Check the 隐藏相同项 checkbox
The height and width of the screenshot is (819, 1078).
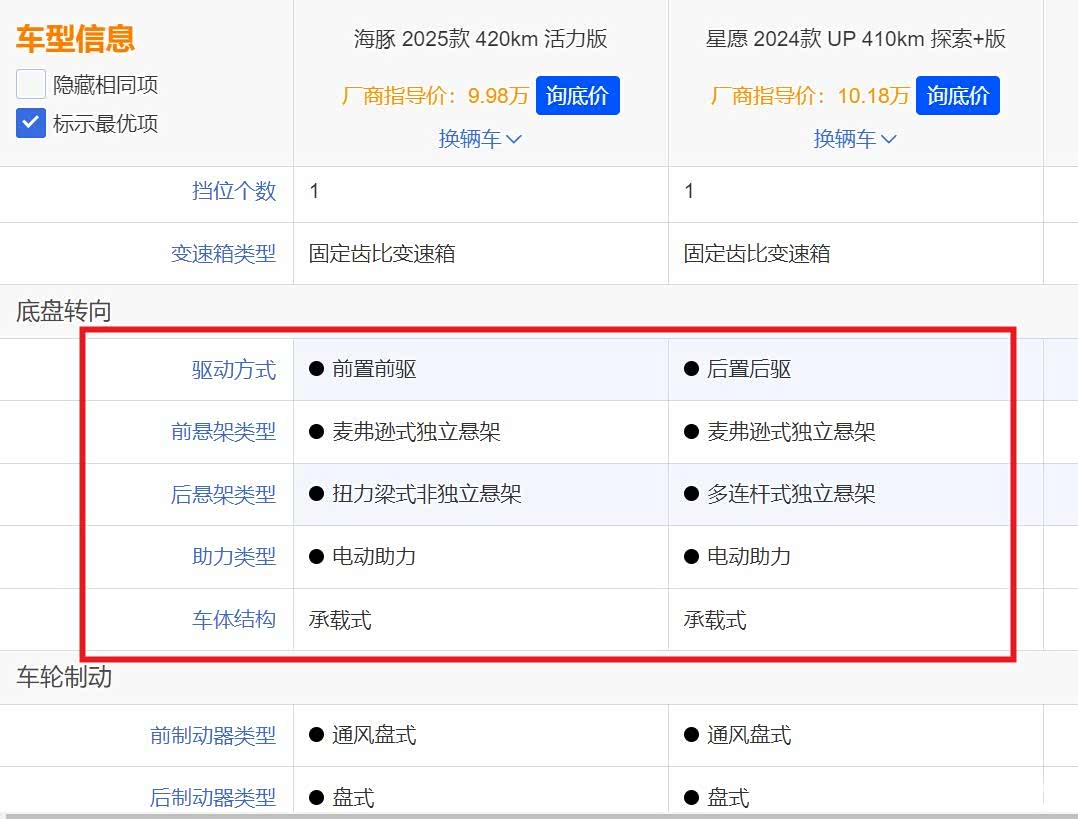31,85
